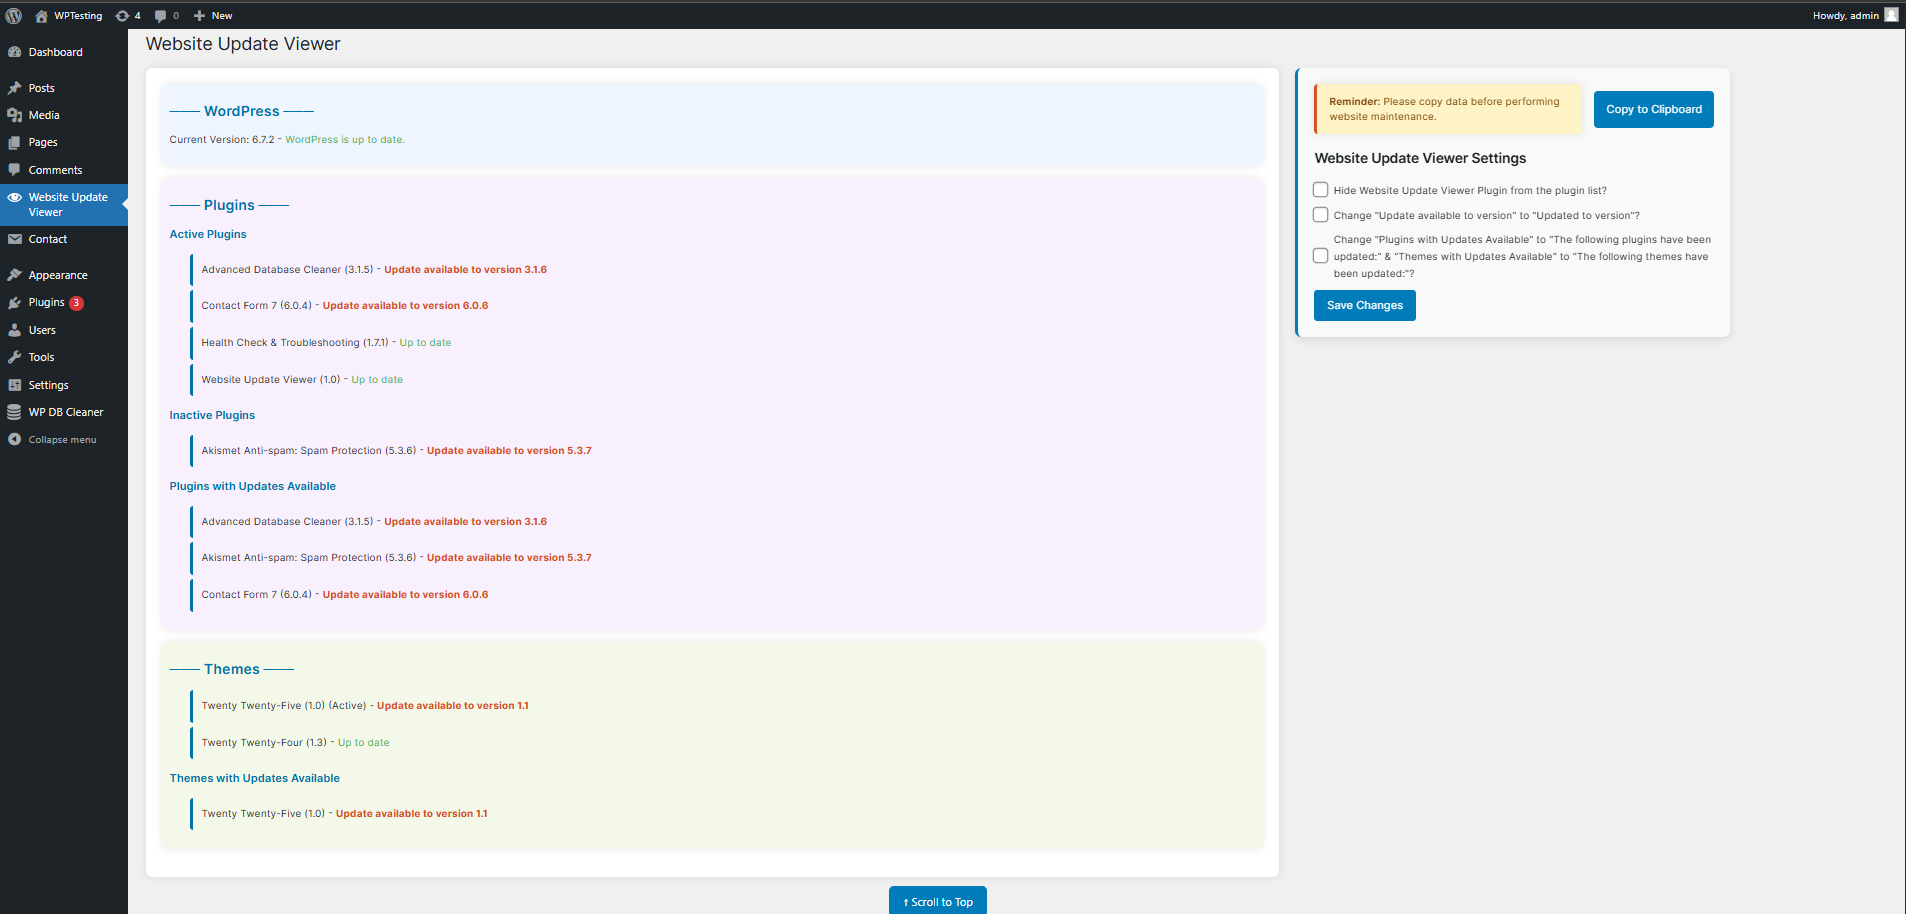Click the Plugins plug icon
Image resolution: width=1906 pixels, height=914 pixels.
coord(14,302)
